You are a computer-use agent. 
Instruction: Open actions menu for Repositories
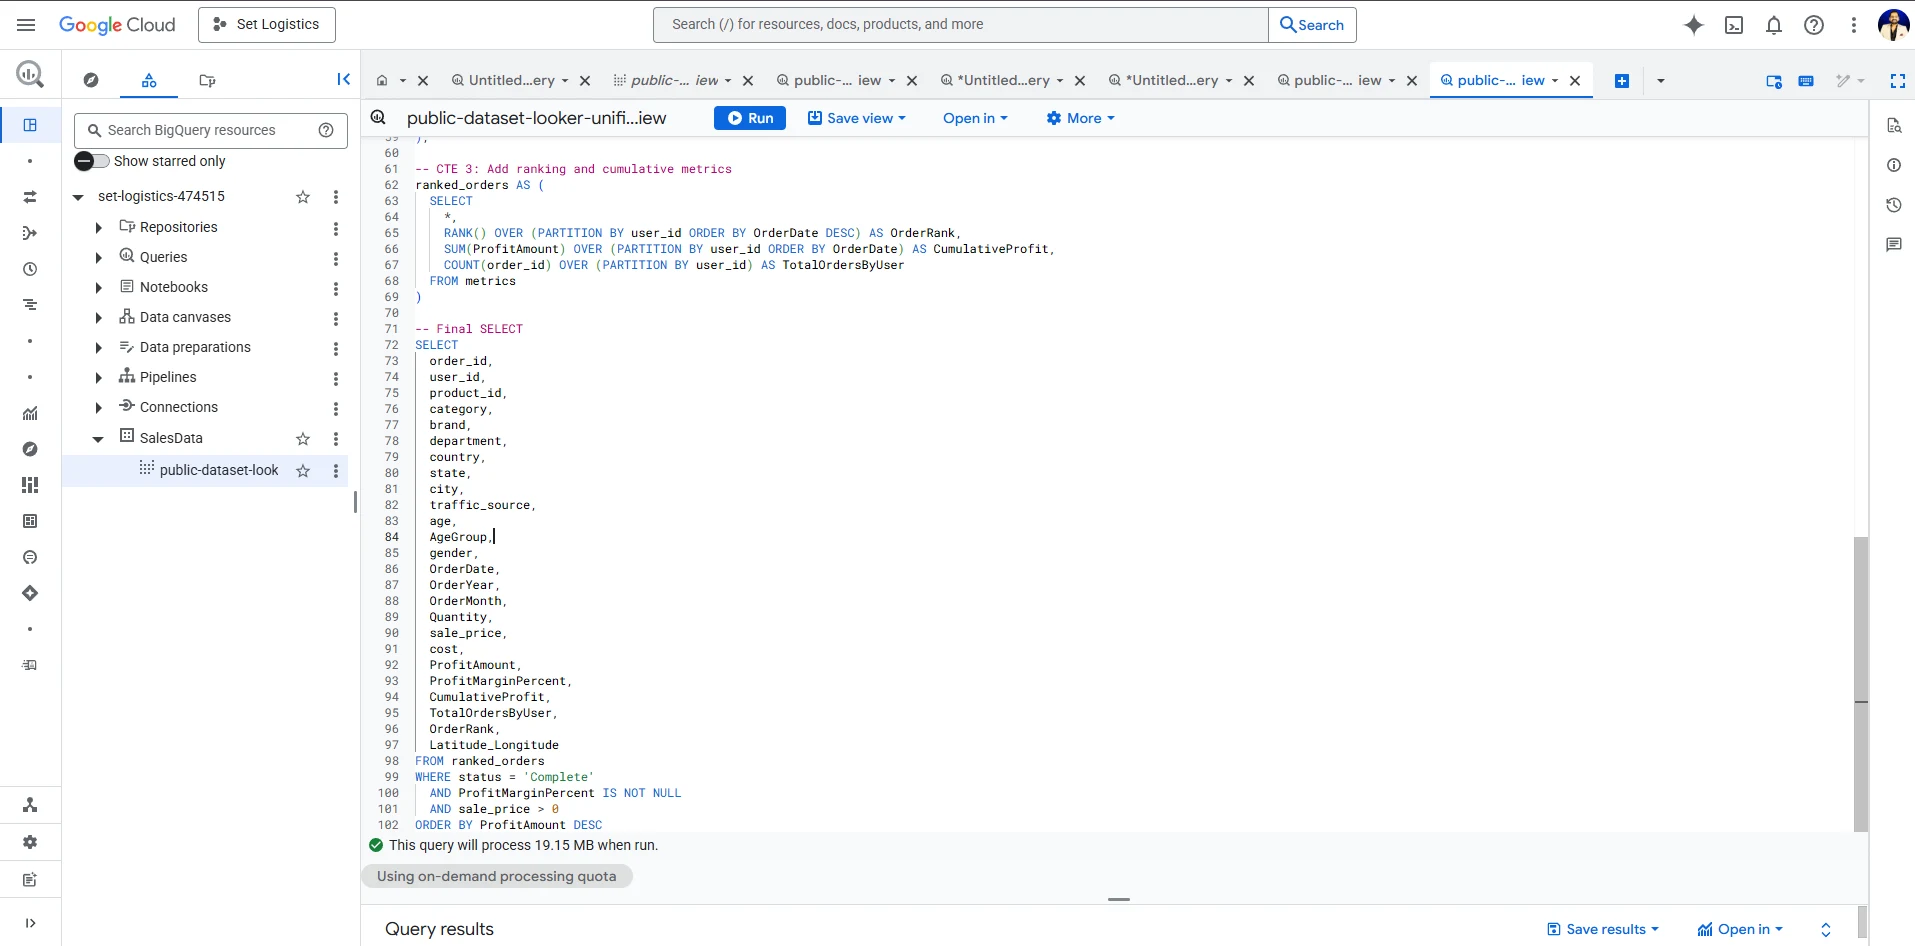tap(336, 228)
